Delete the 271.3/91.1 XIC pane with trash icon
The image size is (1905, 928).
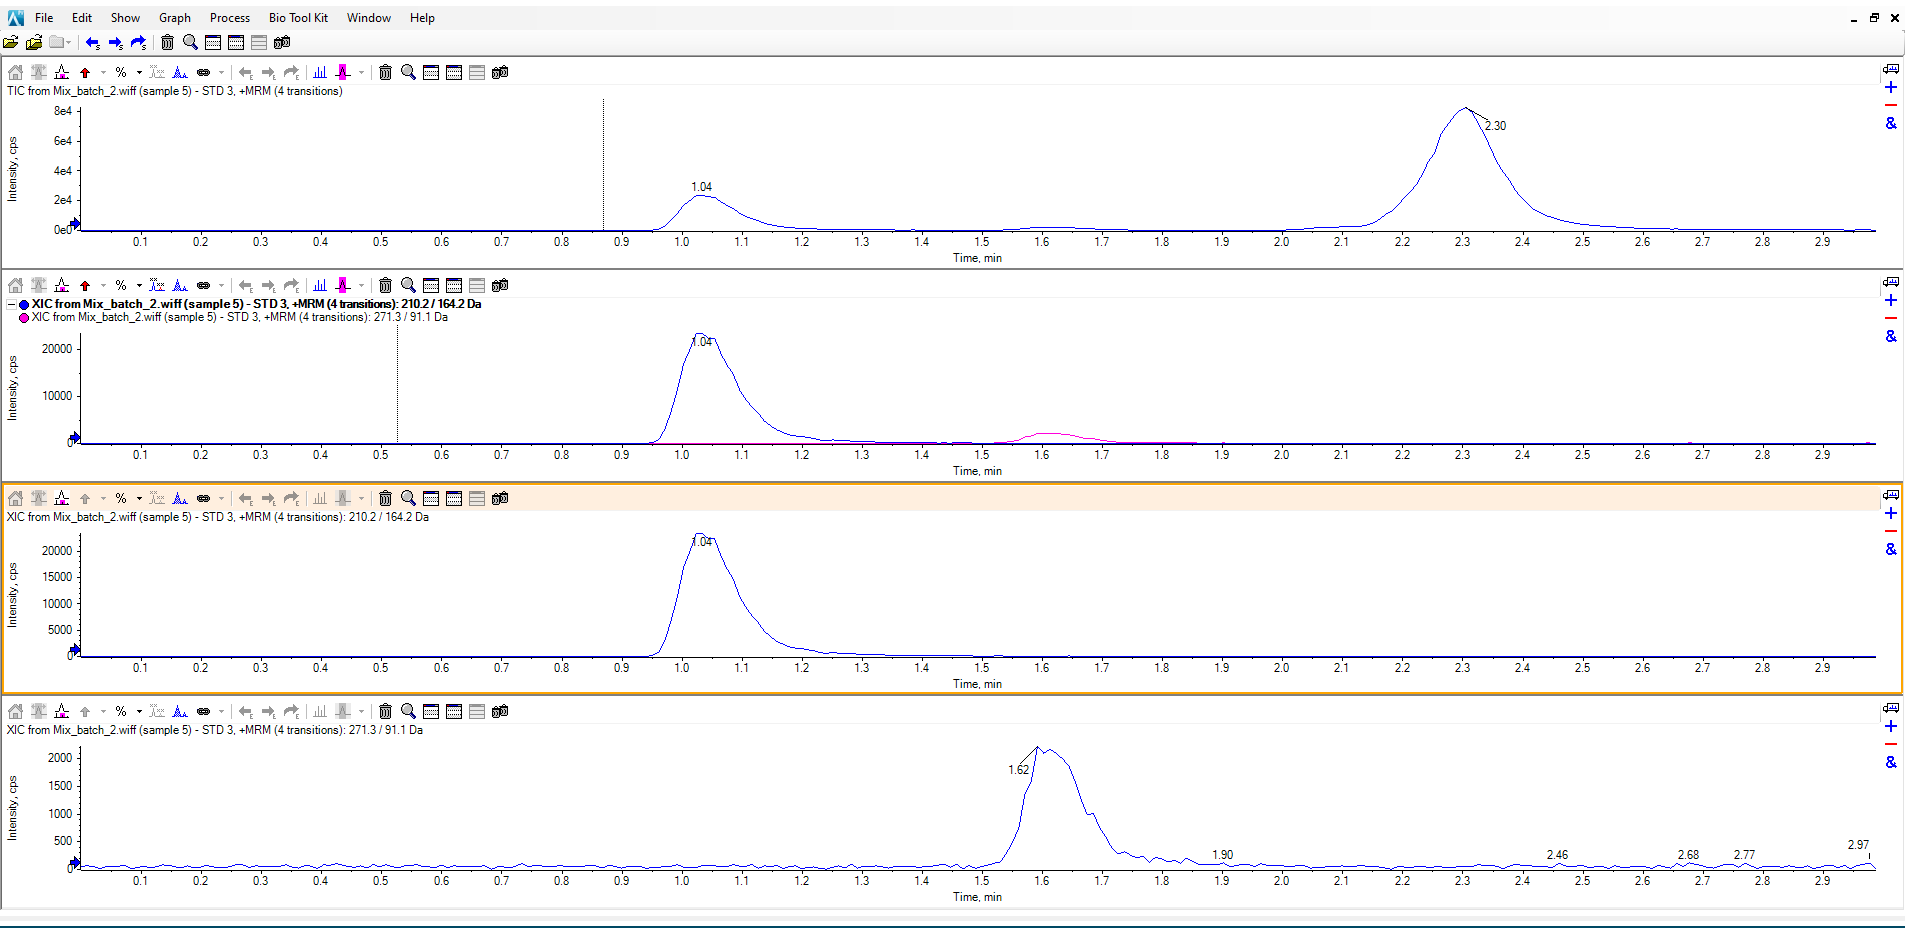tap(385, 711)
